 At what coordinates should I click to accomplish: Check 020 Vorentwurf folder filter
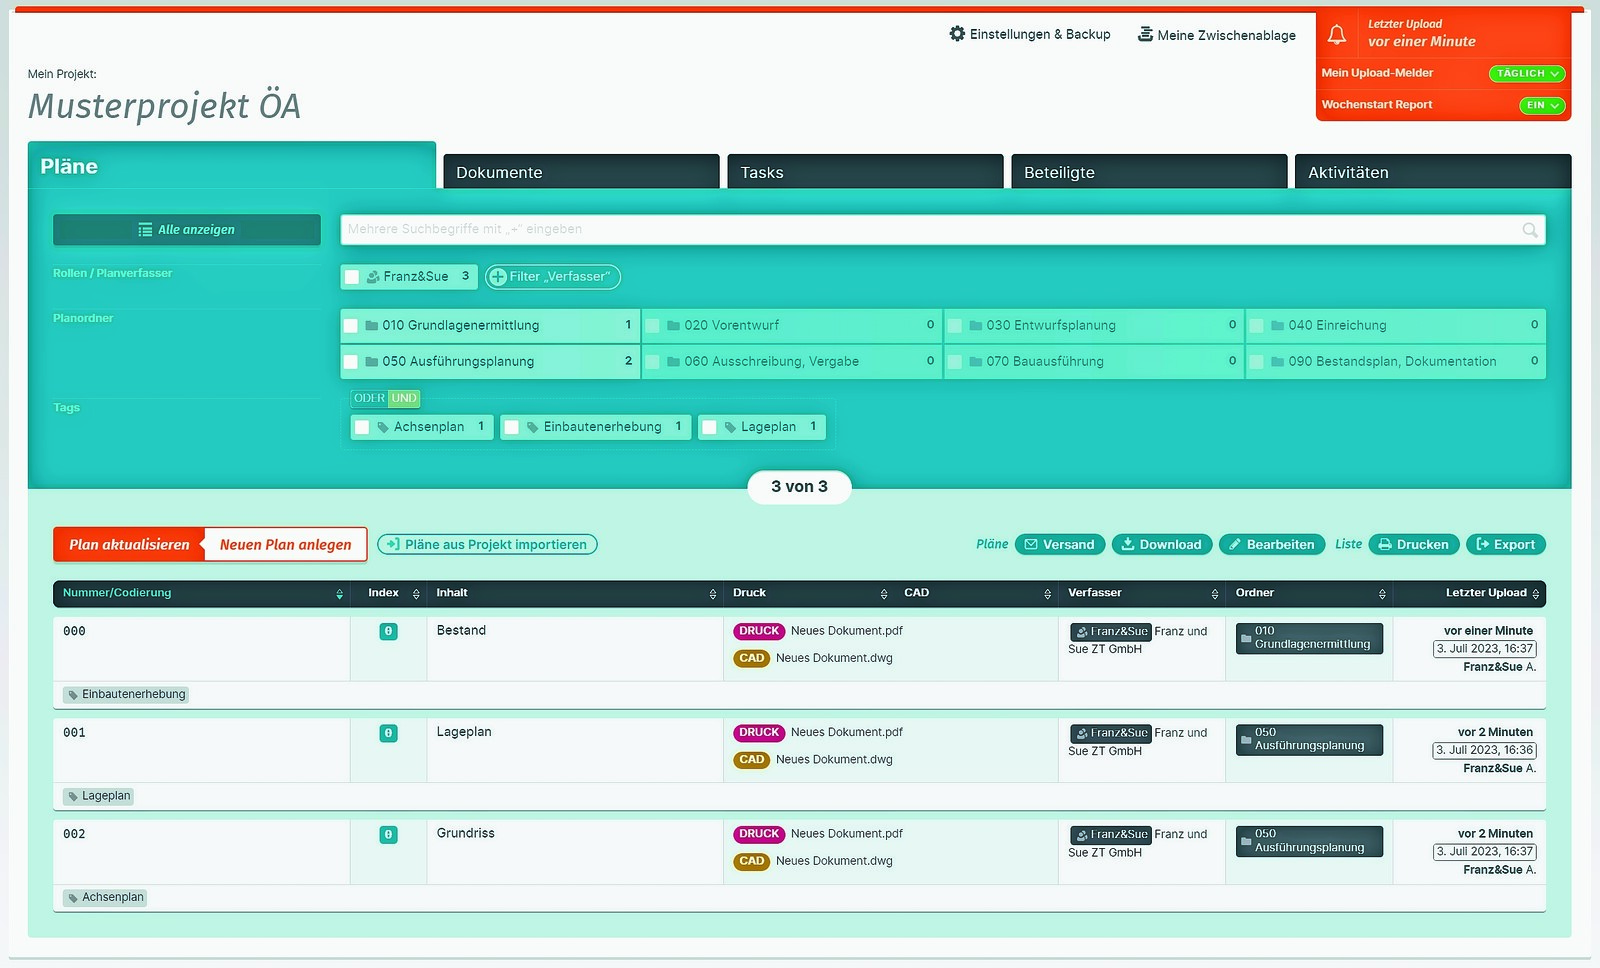(x=653, y=326)
